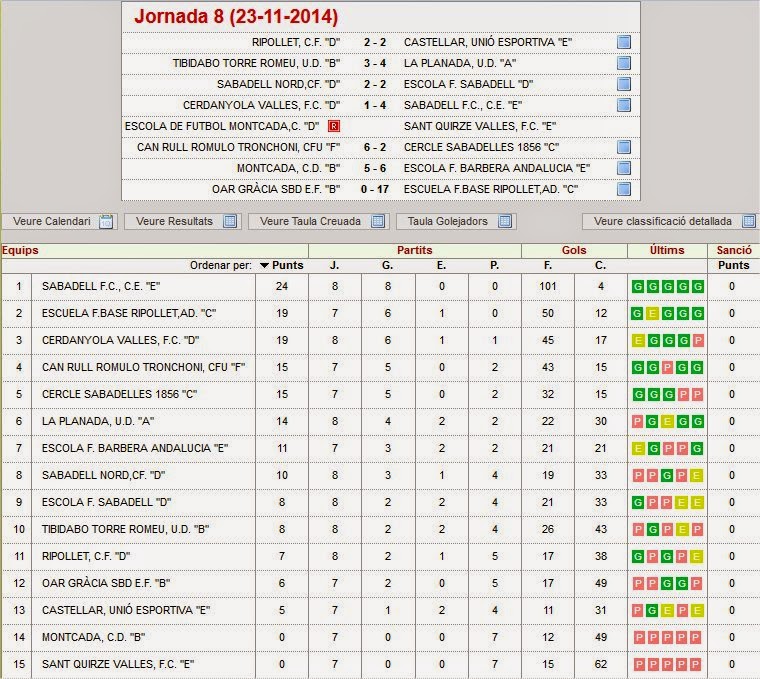Click SANT QUIRZE VALLES in results list
This screenshot has width=760, height=679.
pyautogui.click(x=480, y=126)
